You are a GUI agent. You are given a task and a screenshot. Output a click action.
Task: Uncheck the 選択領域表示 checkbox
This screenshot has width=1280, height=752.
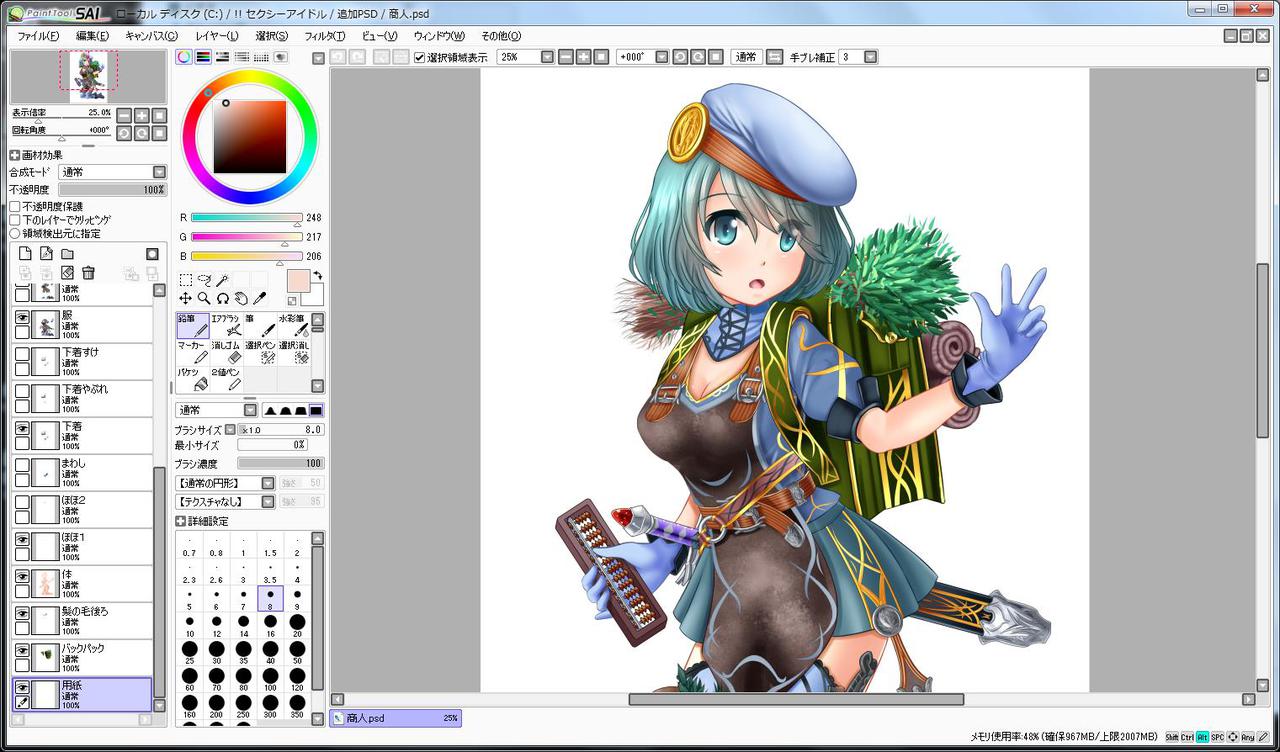click(x=420, y=57)
